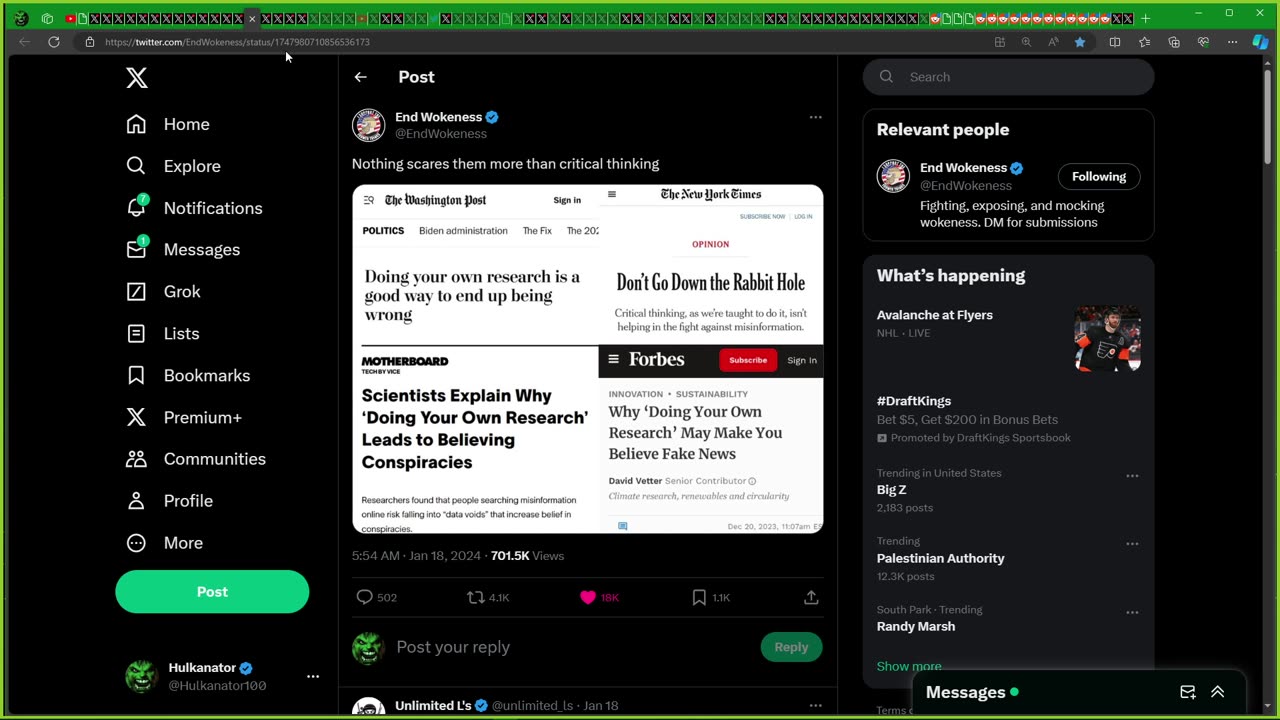Open End Wokeness post options menu
The width and height of the screenshot is (1280, 720).
click(x=815, y=117)
